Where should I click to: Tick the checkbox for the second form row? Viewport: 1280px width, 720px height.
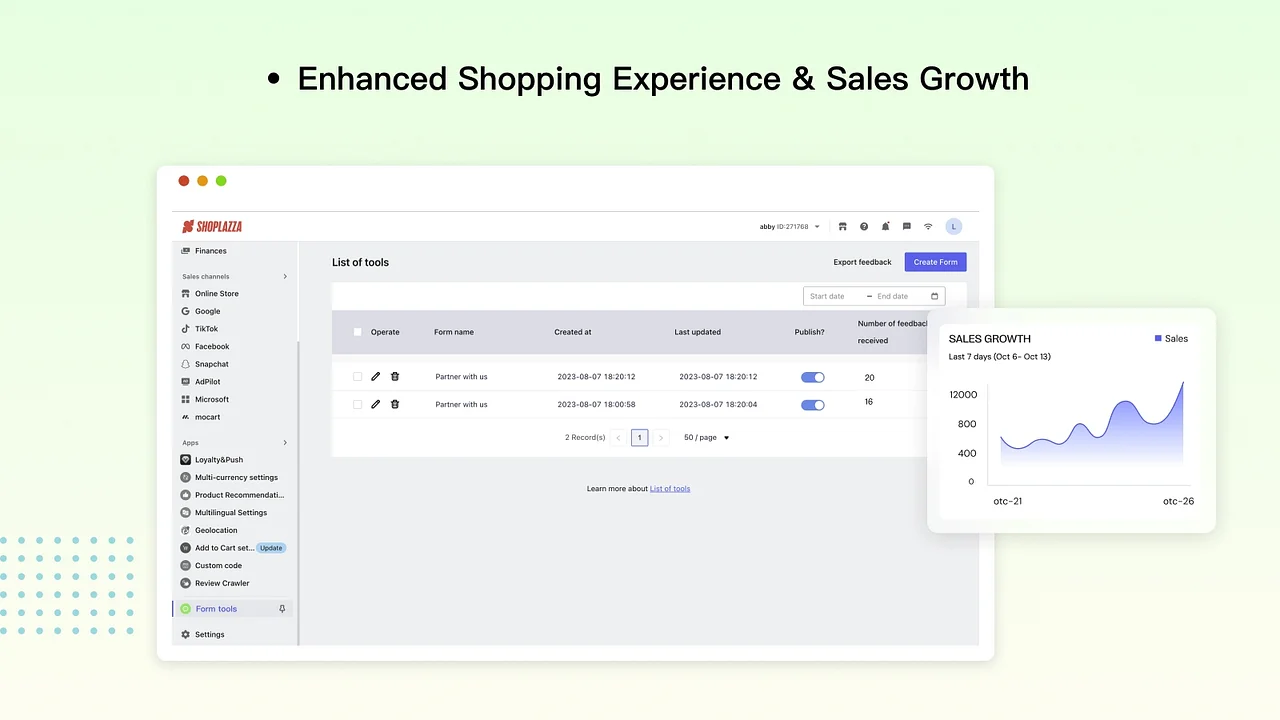pyautogui.click(x=358, y=405)
